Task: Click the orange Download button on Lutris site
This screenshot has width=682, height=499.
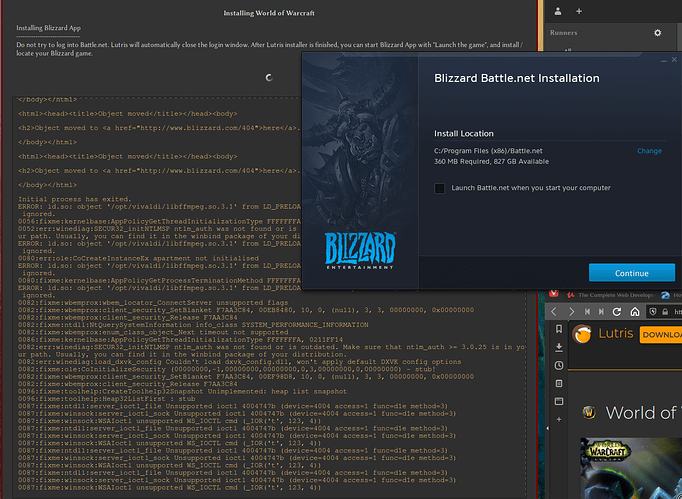Action: [661, 335]
